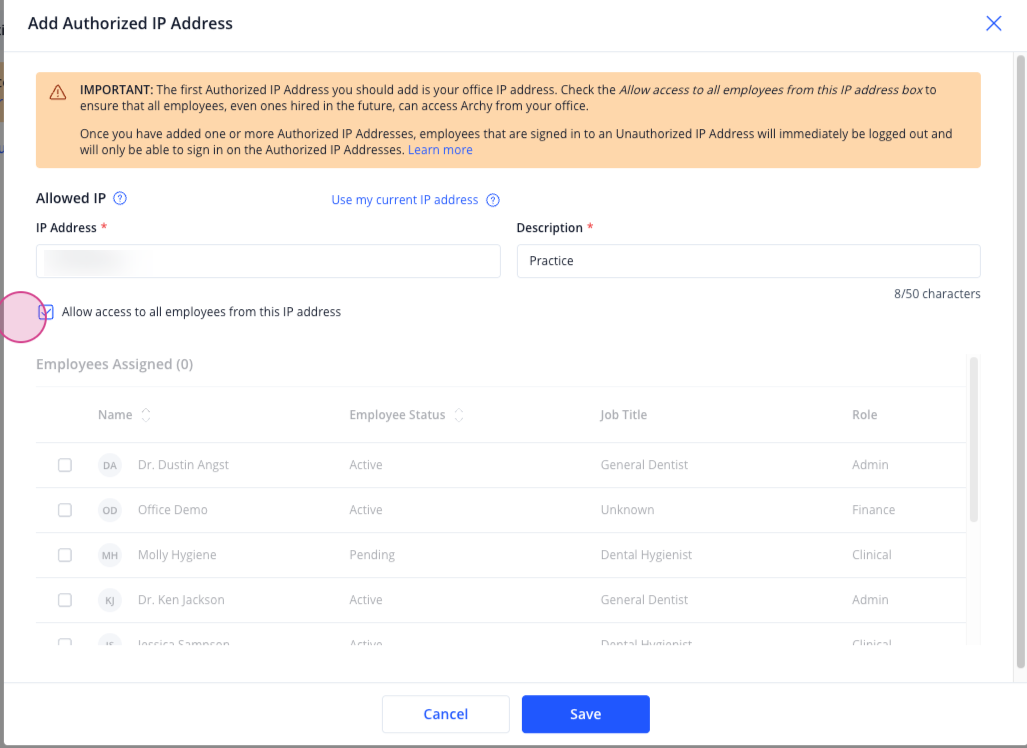The height and width of the screenshot is (748, 1027).
Task: Check the box for Office Demo
Action: pos(65,510)
